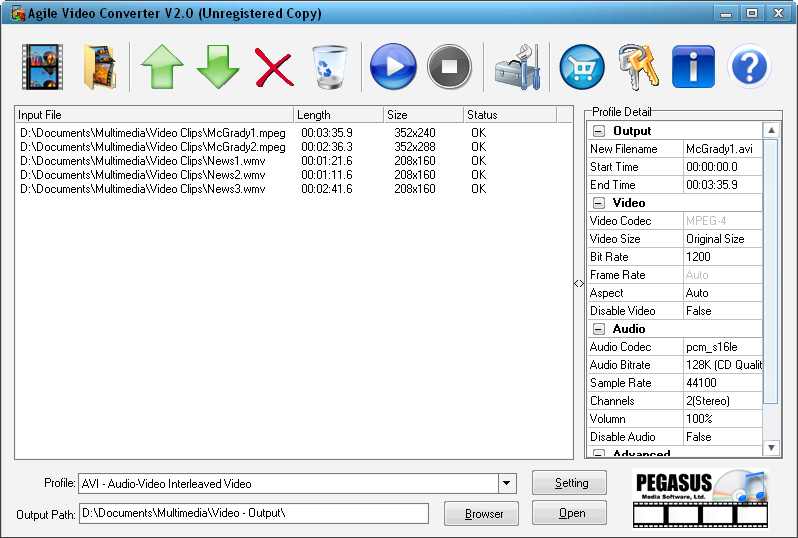Move selected file down with green arrow

coord(218,67)
